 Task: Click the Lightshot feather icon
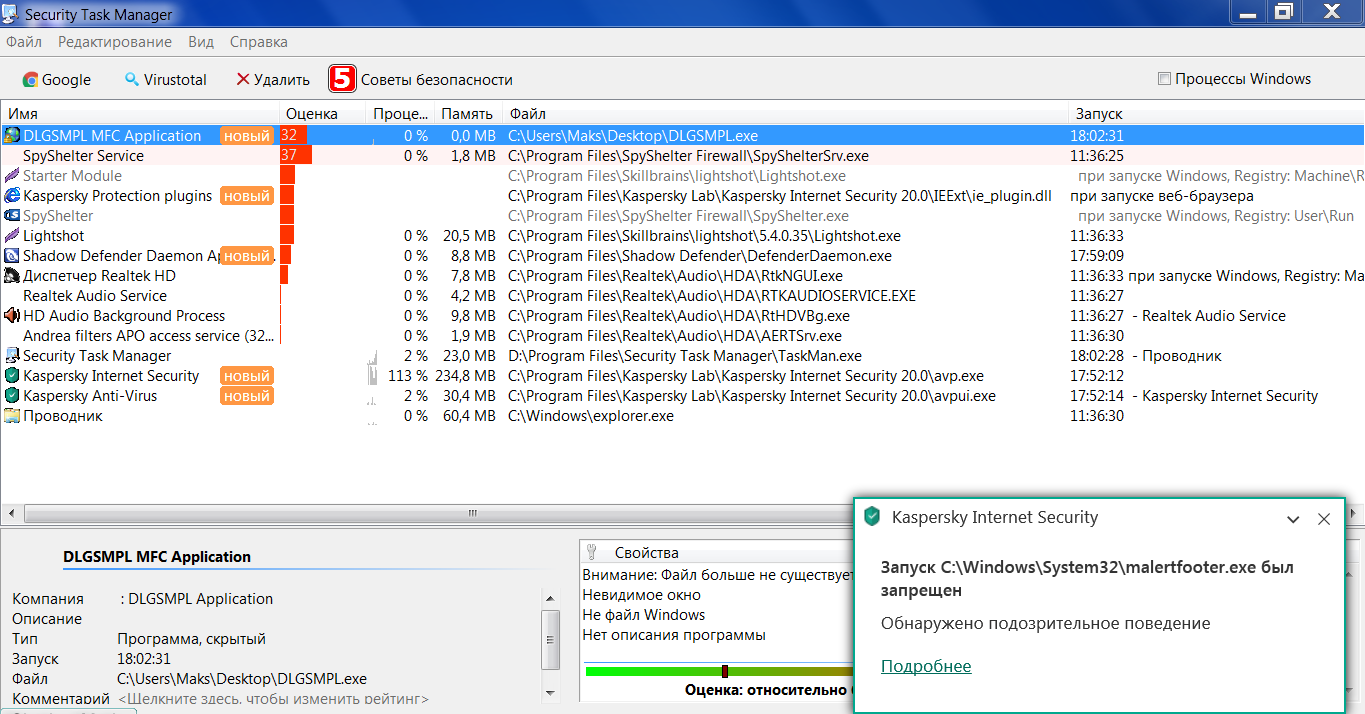(12, 236)
